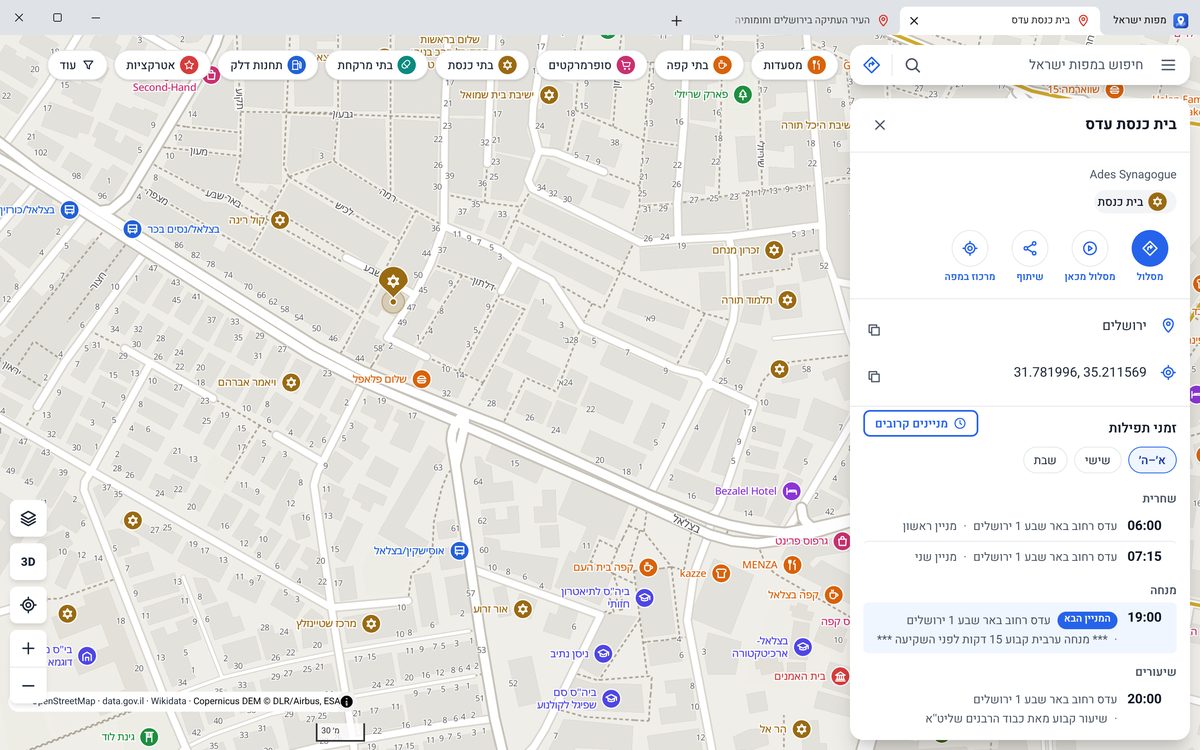Click the locate-me target button
The height and width of the screenshot is (750, 1200).
click(x=28, y=605)
